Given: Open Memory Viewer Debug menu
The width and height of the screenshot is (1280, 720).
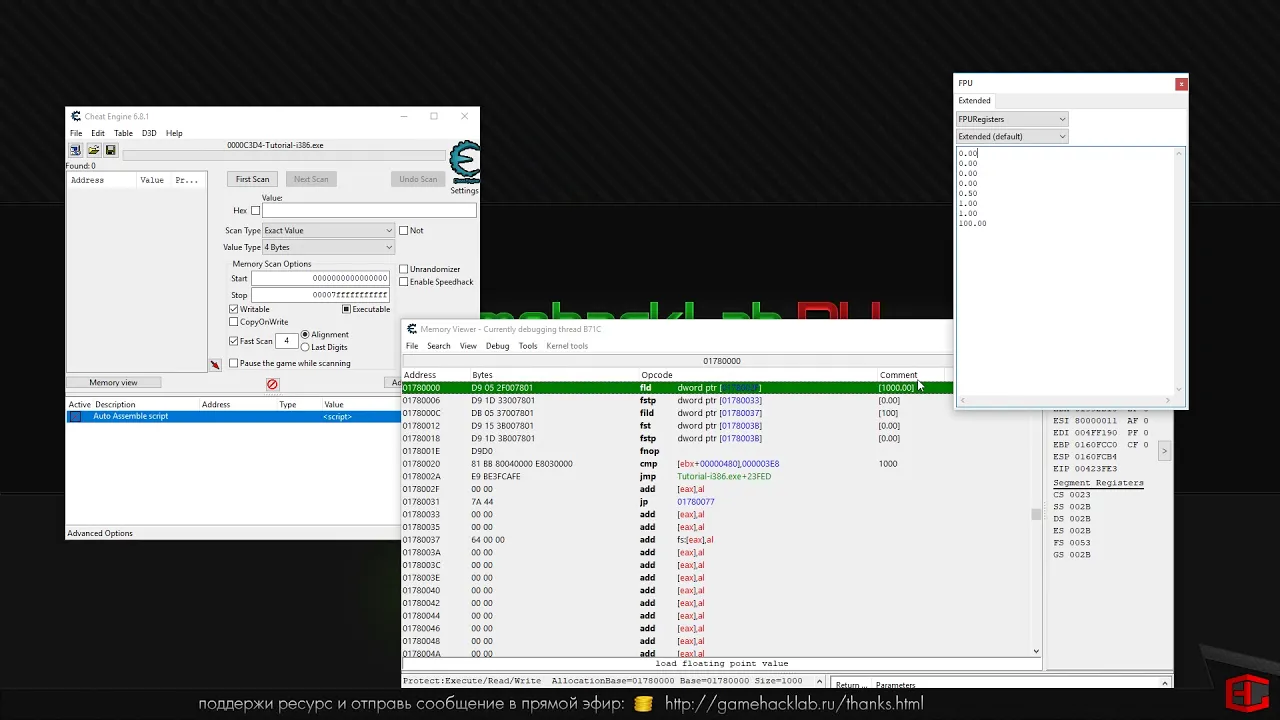Looking at the screenshot, I should [497, 346].
